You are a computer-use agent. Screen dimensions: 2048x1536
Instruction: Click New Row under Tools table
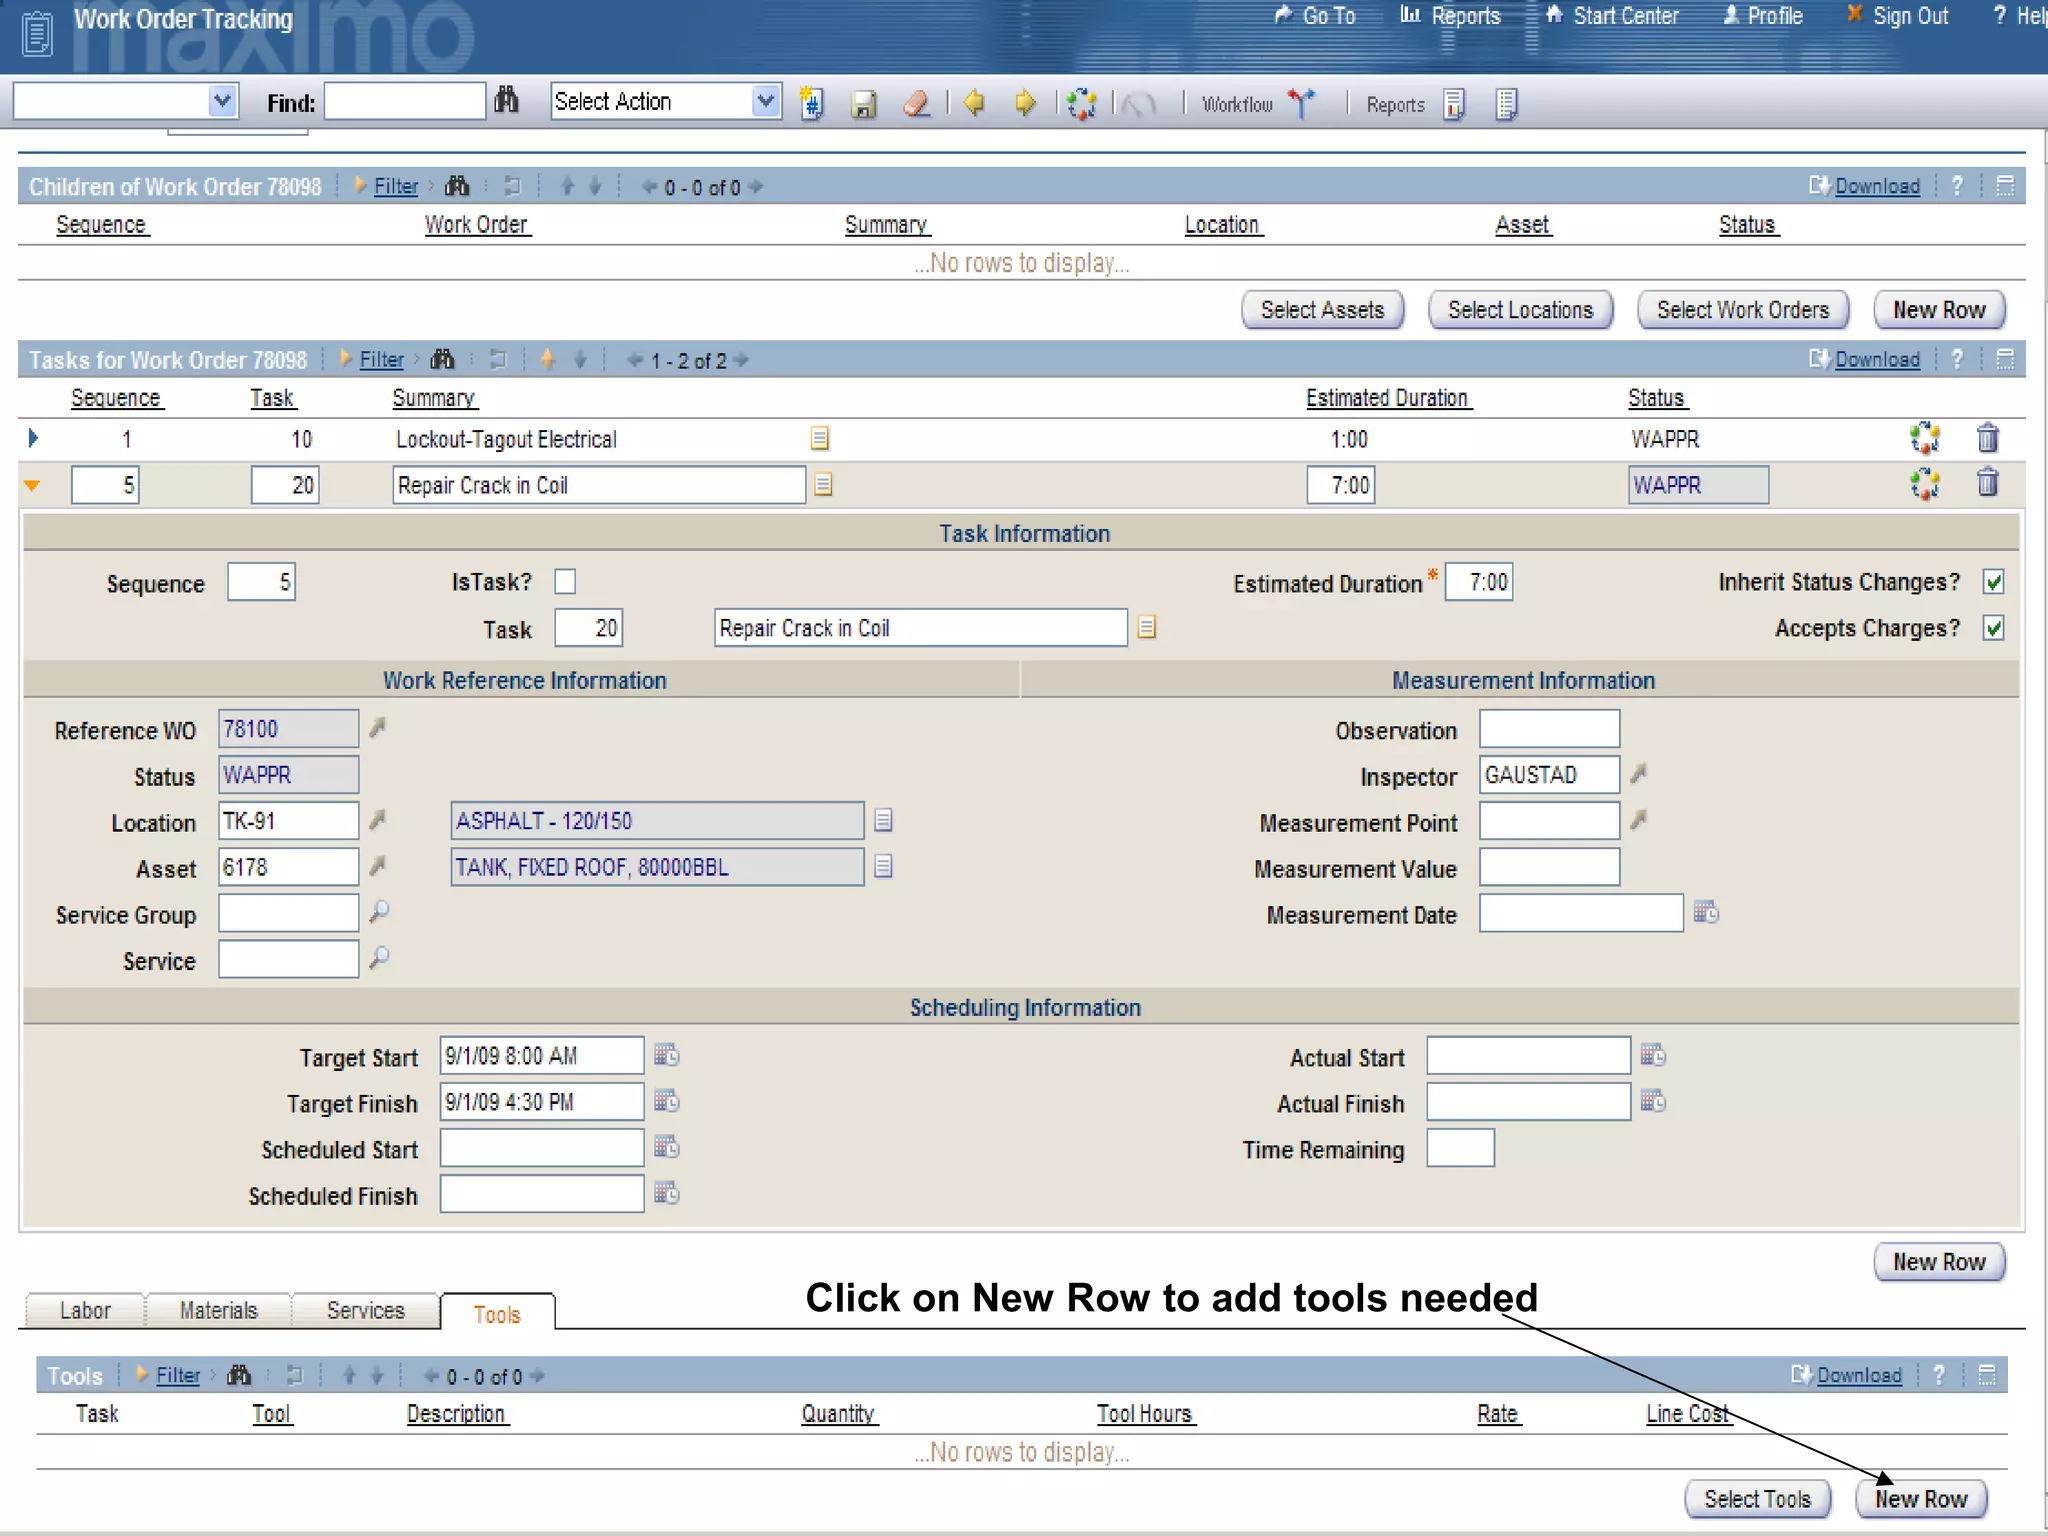tap(1921, 1499)
